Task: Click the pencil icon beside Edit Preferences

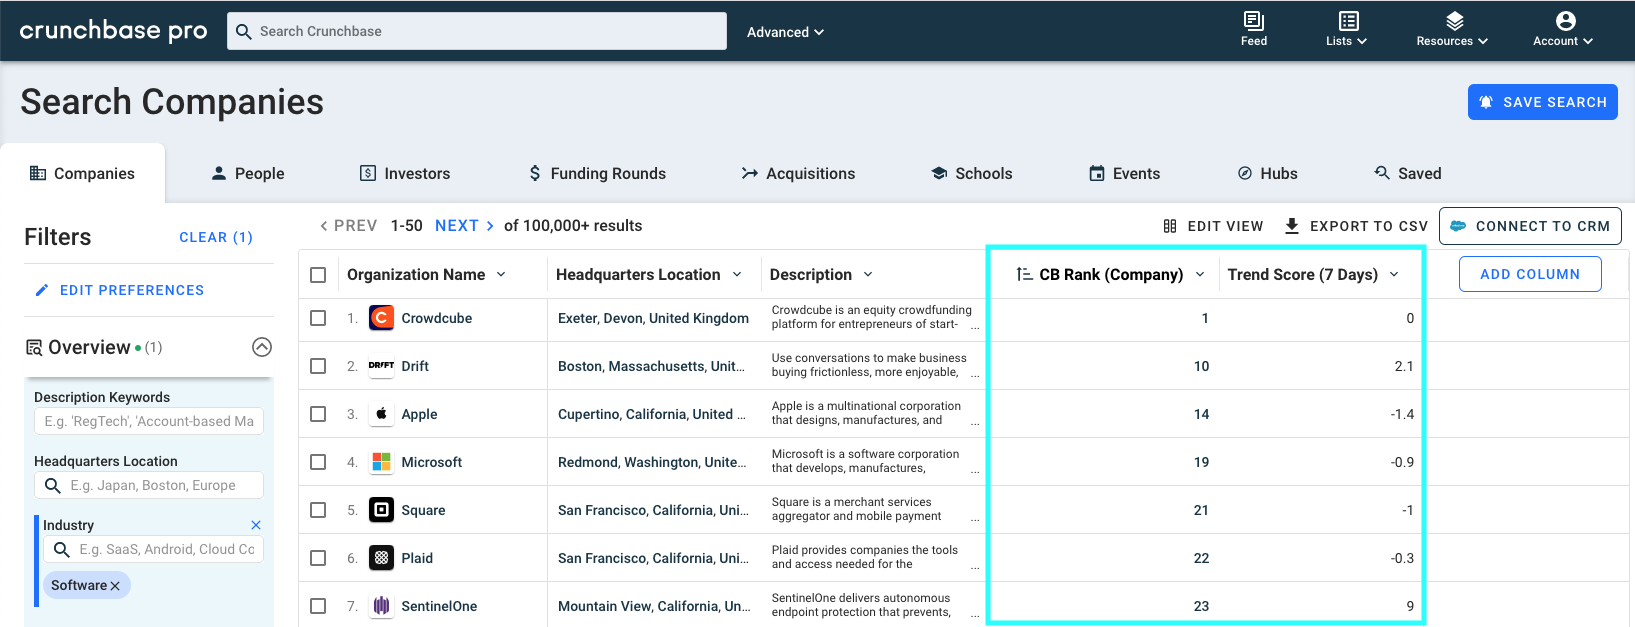Action: click(x=42, y=290)
